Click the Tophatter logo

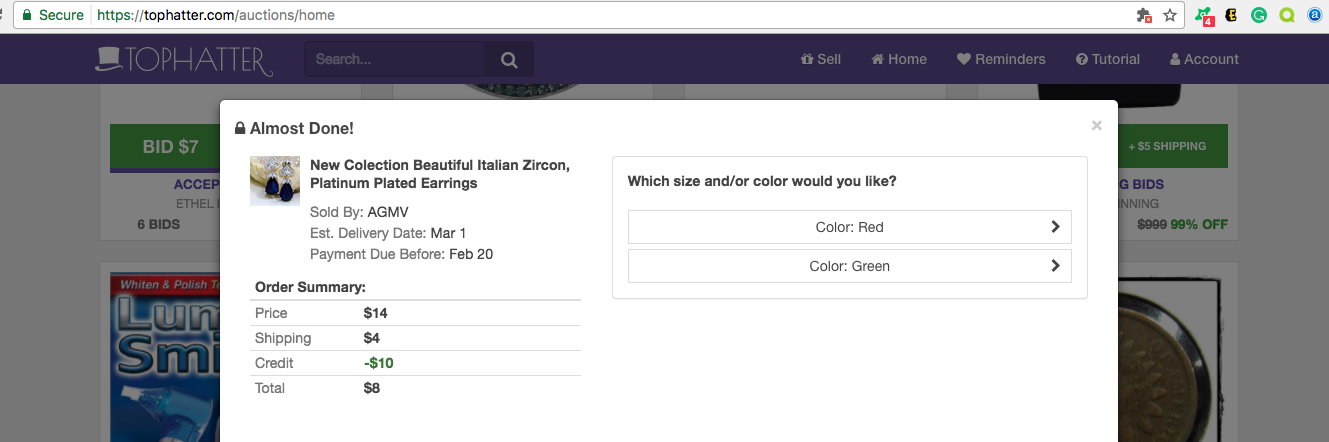184,60
